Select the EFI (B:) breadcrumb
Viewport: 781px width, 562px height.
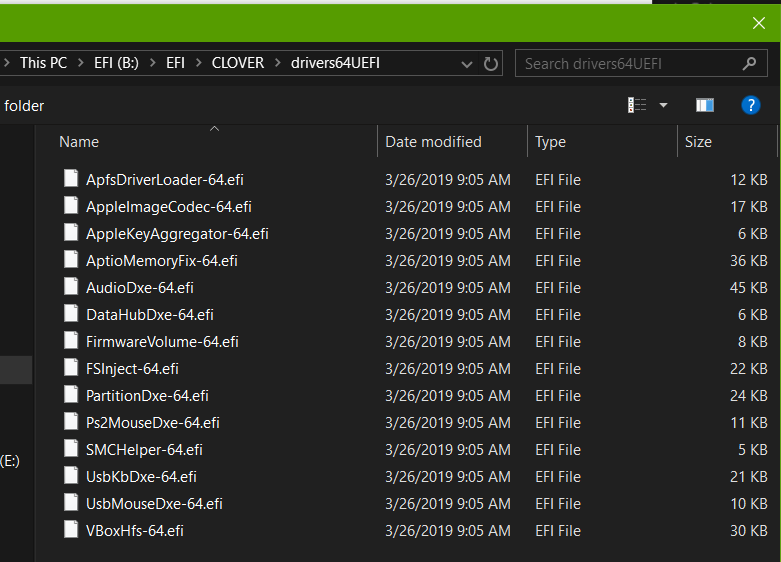coord(117,63)
